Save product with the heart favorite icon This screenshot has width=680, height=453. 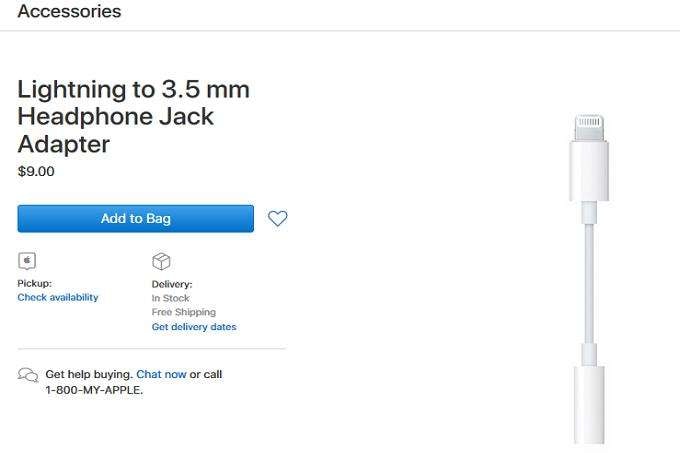point(278,219)
